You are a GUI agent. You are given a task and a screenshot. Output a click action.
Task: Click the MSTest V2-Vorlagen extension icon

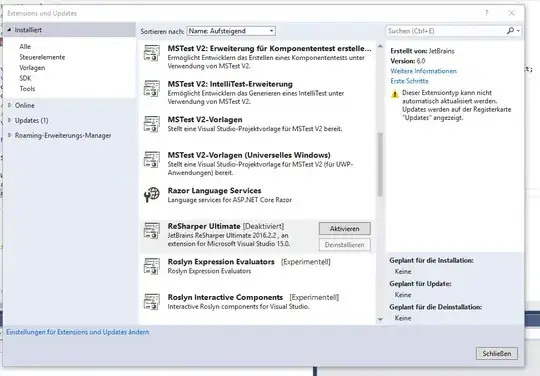tap(152, 124)
